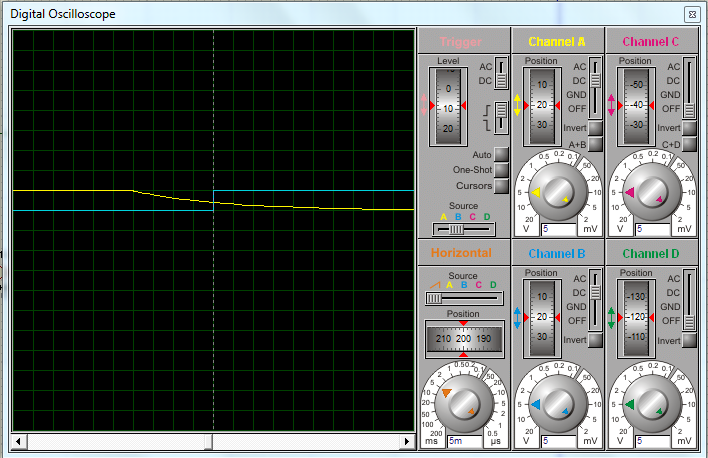The image size is (708, 458).
Task: Click the Trigger panel header
Action: pyautogui.click(x=464, y=41)
